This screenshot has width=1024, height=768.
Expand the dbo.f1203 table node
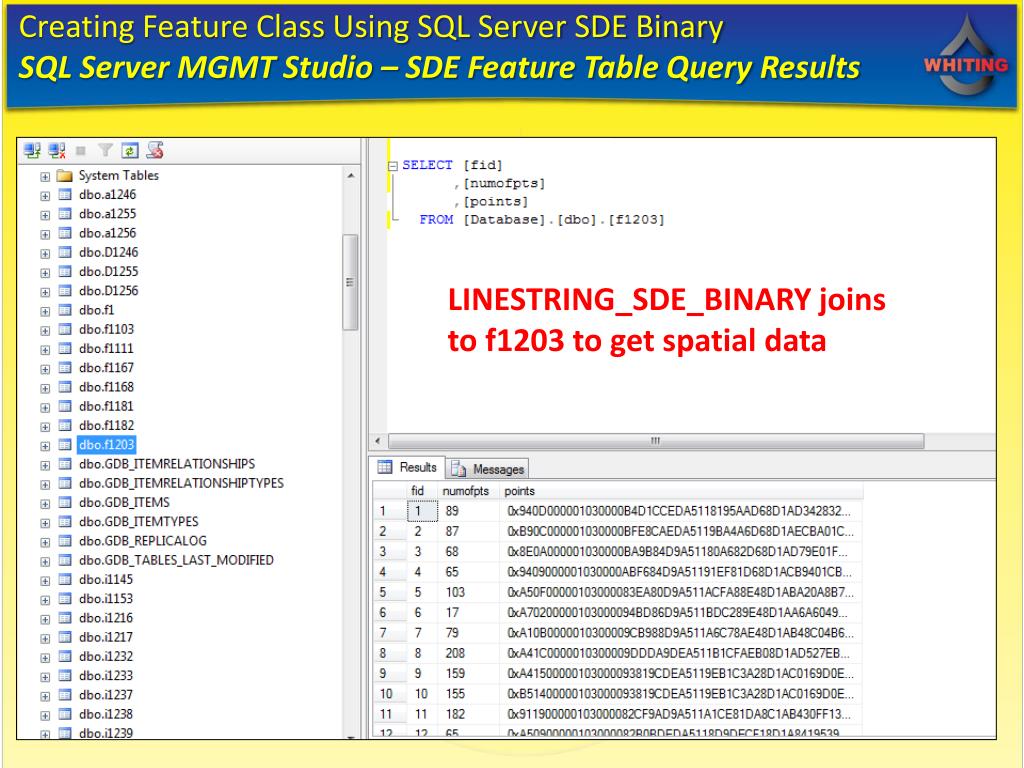point(45,446)
